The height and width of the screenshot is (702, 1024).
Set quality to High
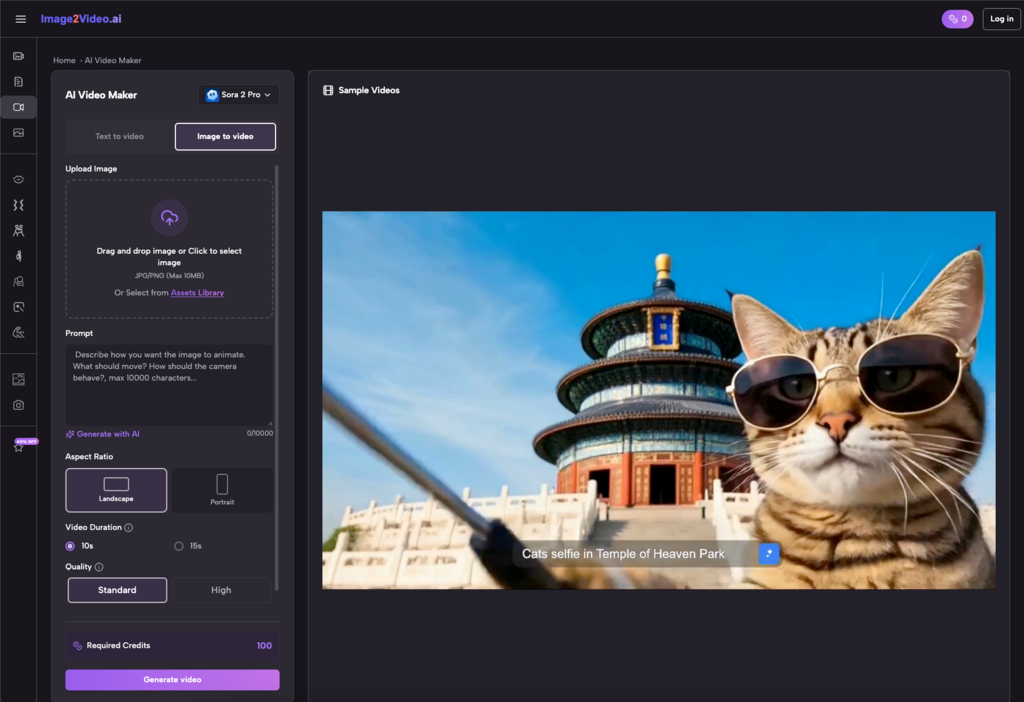click(x=221, y=590)
